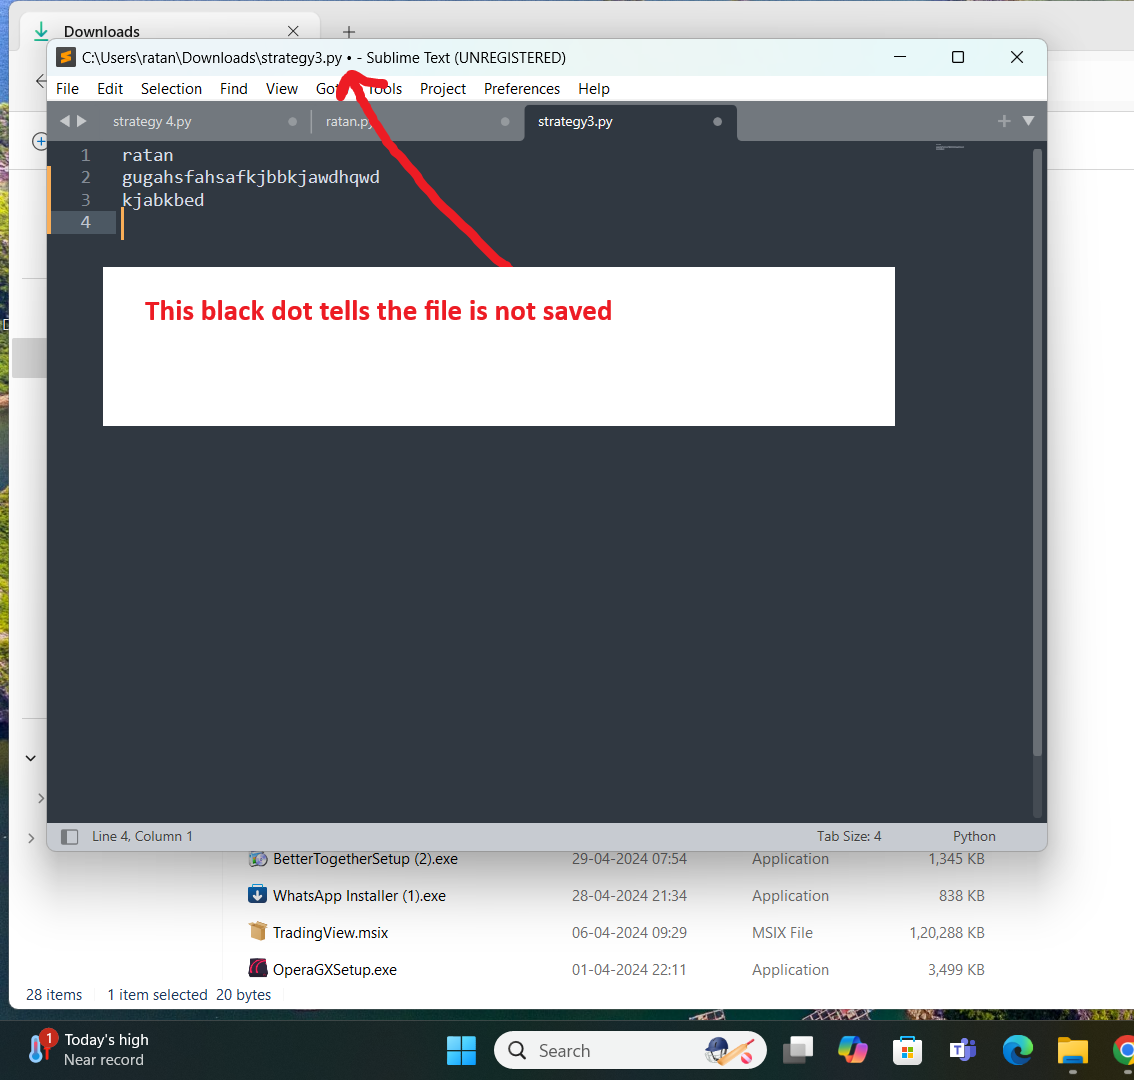Change Tab Size: 4 setting
Image resolution: width=1134 pixels, height=1080 pixels.
848,837
